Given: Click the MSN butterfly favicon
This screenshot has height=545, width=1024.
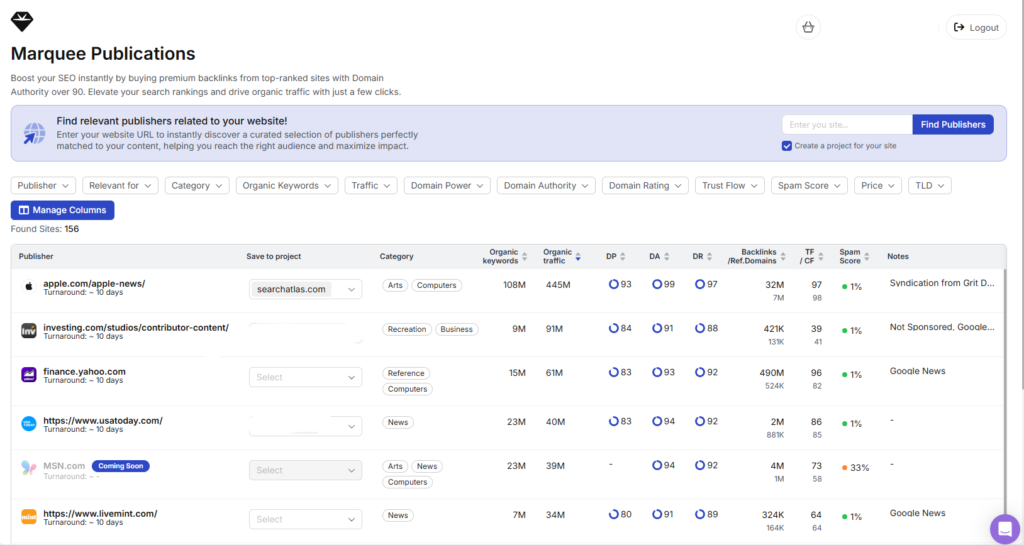Looking at the screenshot, I should point(29,468).
